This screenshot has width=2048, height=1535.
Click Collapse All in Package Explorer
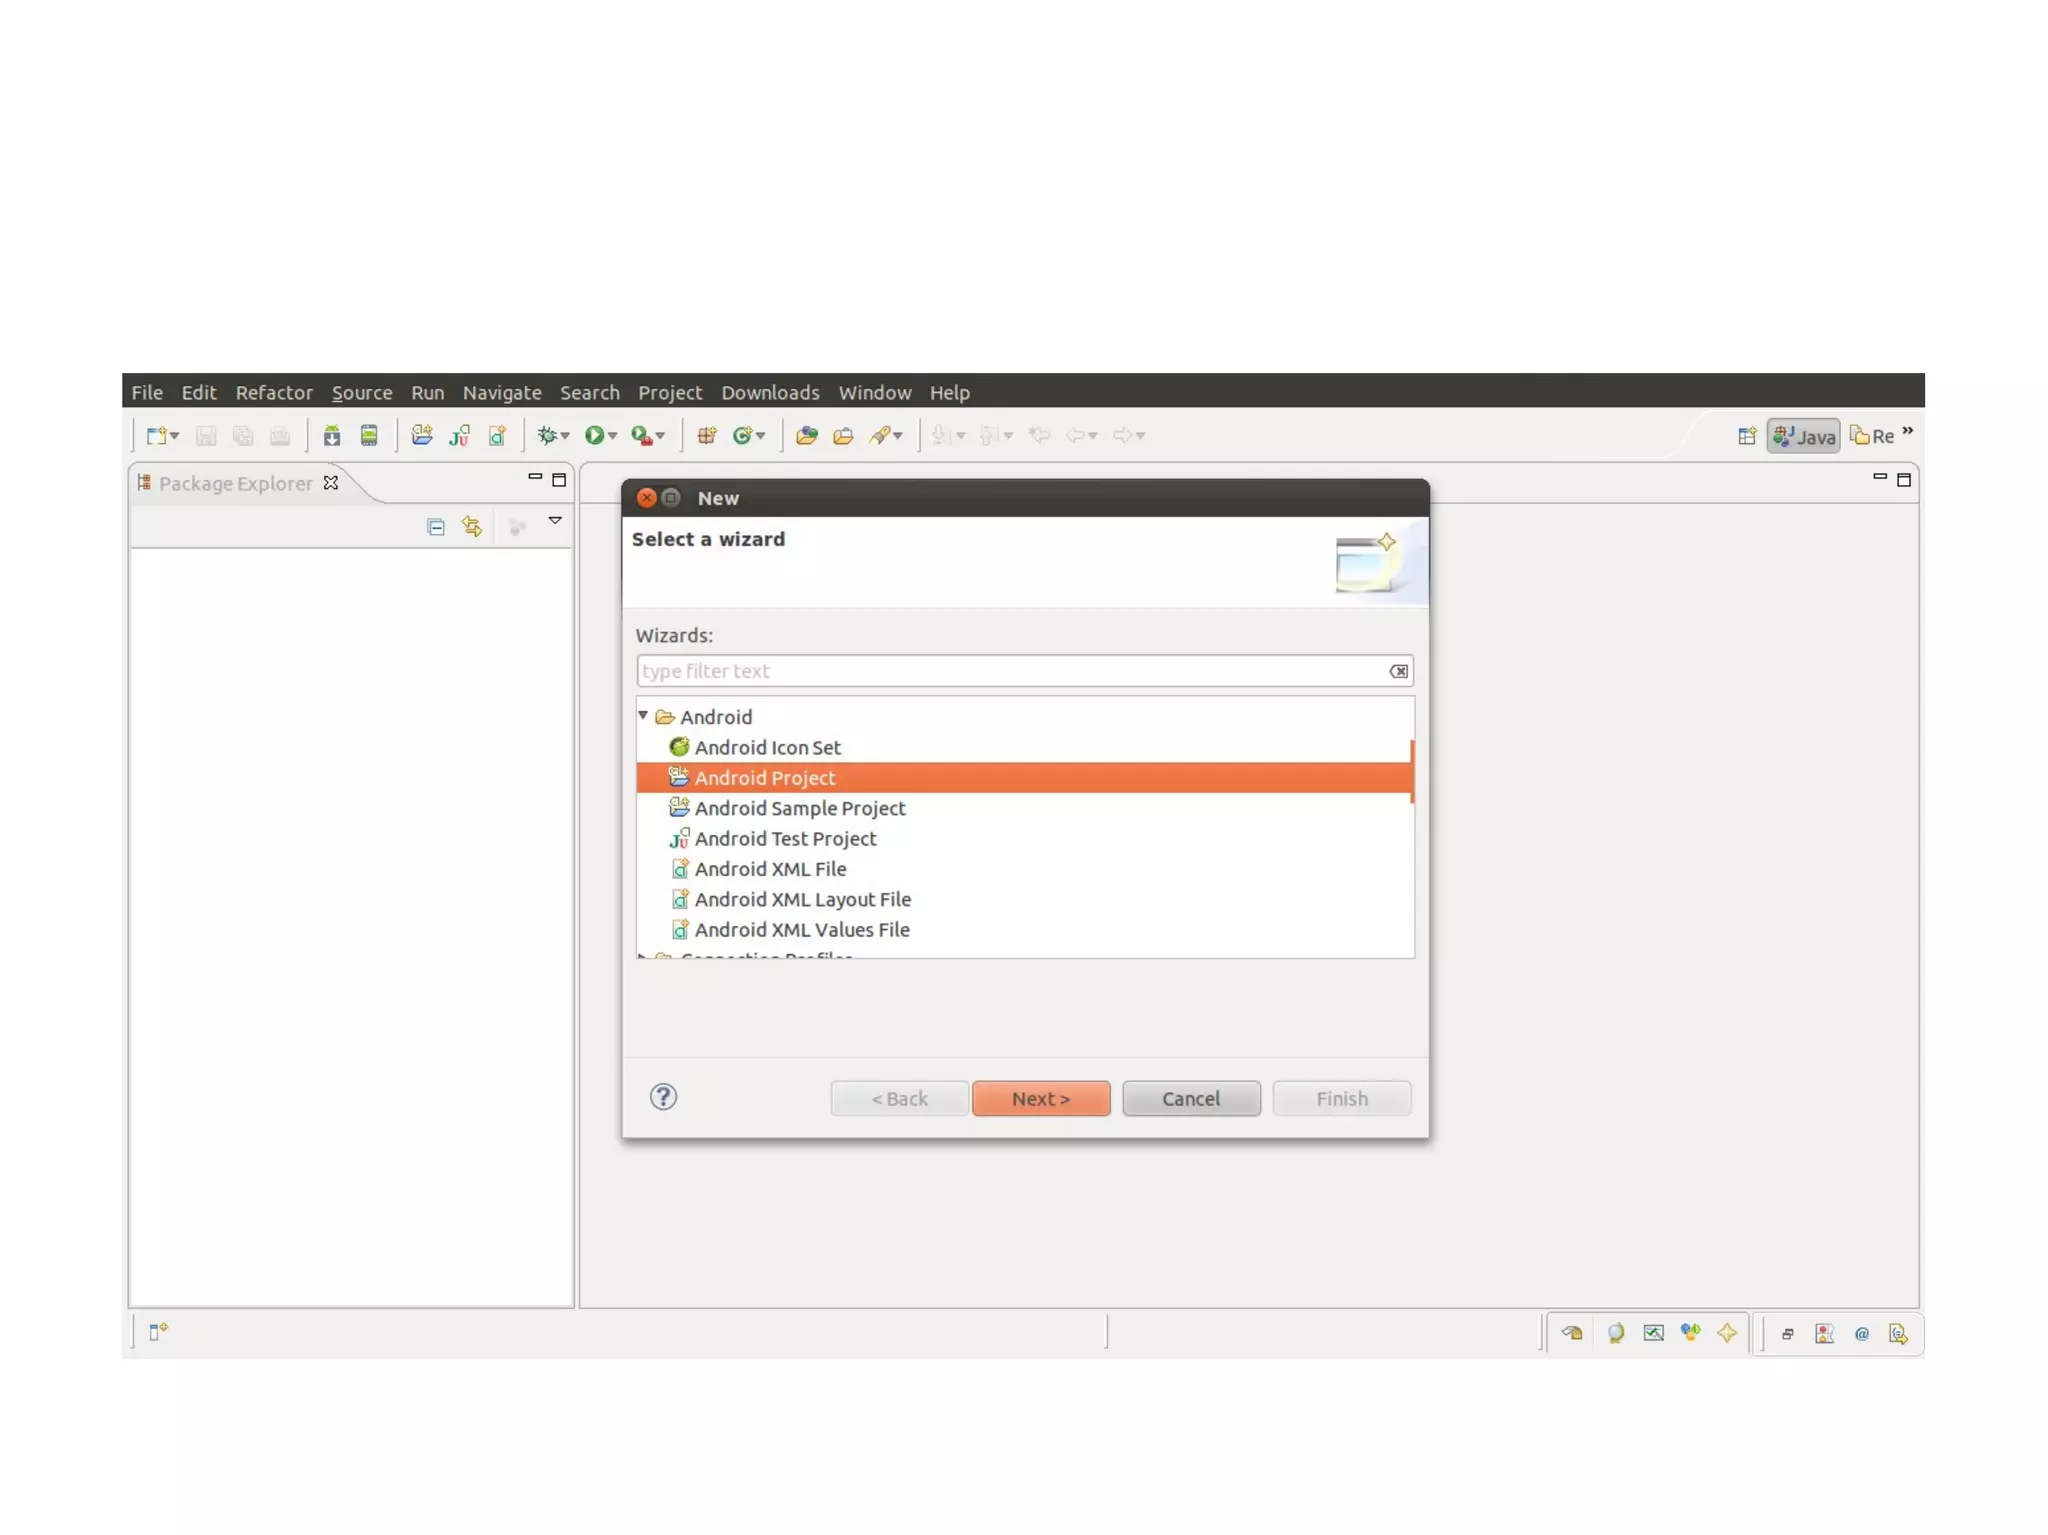pyautogui.click(x=435, y=527)
